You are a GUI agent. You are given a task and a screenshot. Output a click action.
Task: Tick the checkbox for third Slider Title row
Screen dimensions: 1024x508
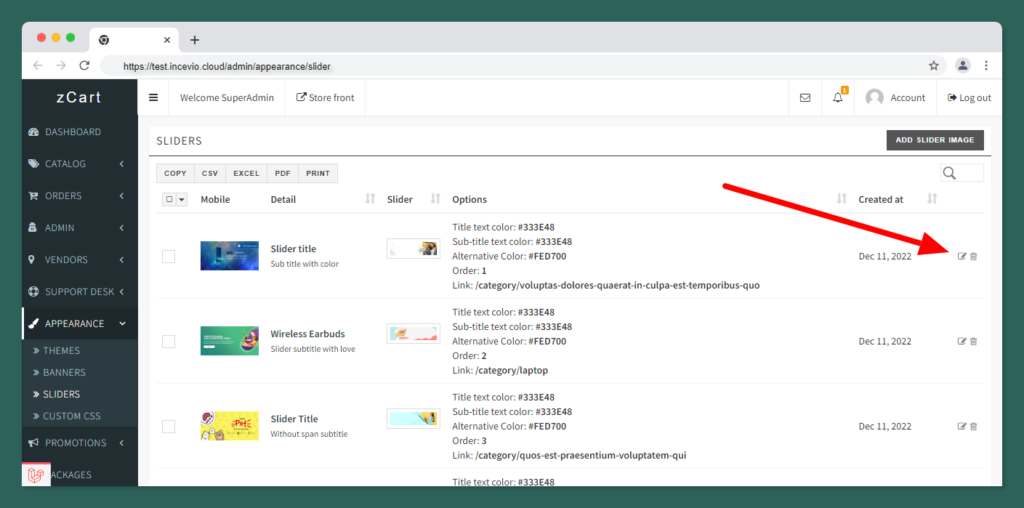coord(168,426)
